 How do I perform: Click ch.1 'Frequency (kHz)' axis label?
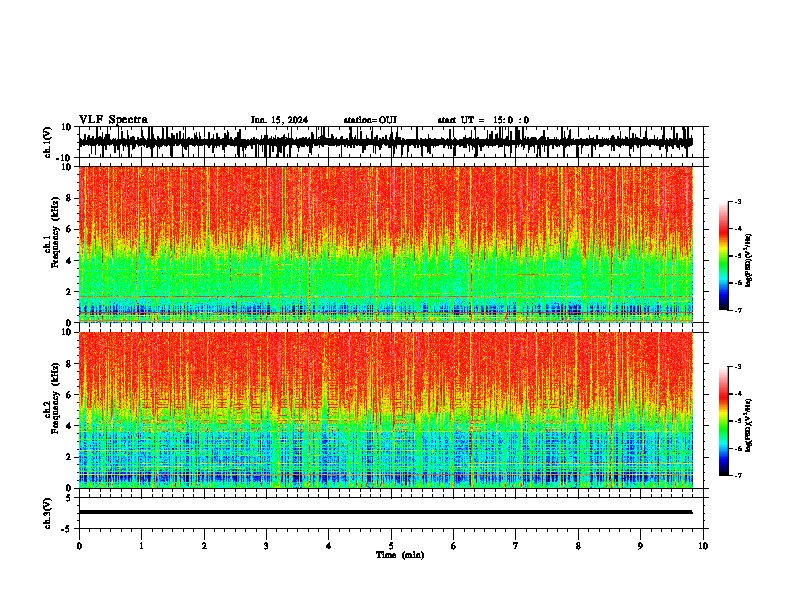(55, 232)
